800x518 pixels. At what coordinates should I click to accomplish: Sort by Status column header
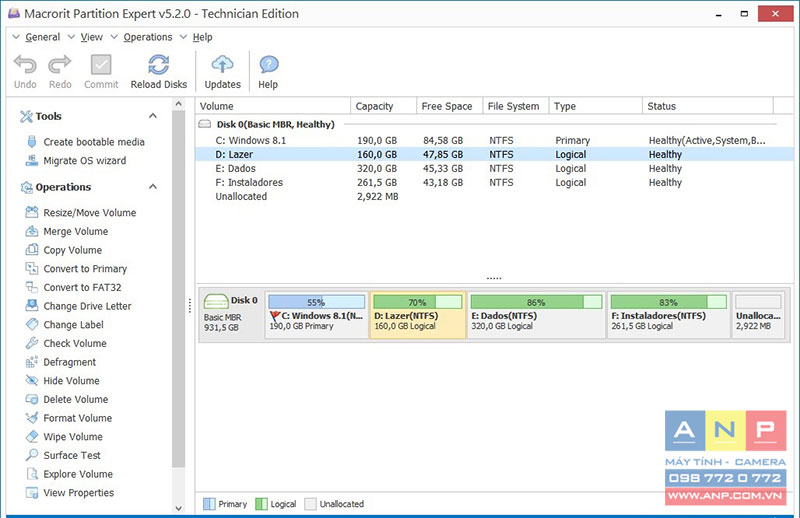coord(708,106)
